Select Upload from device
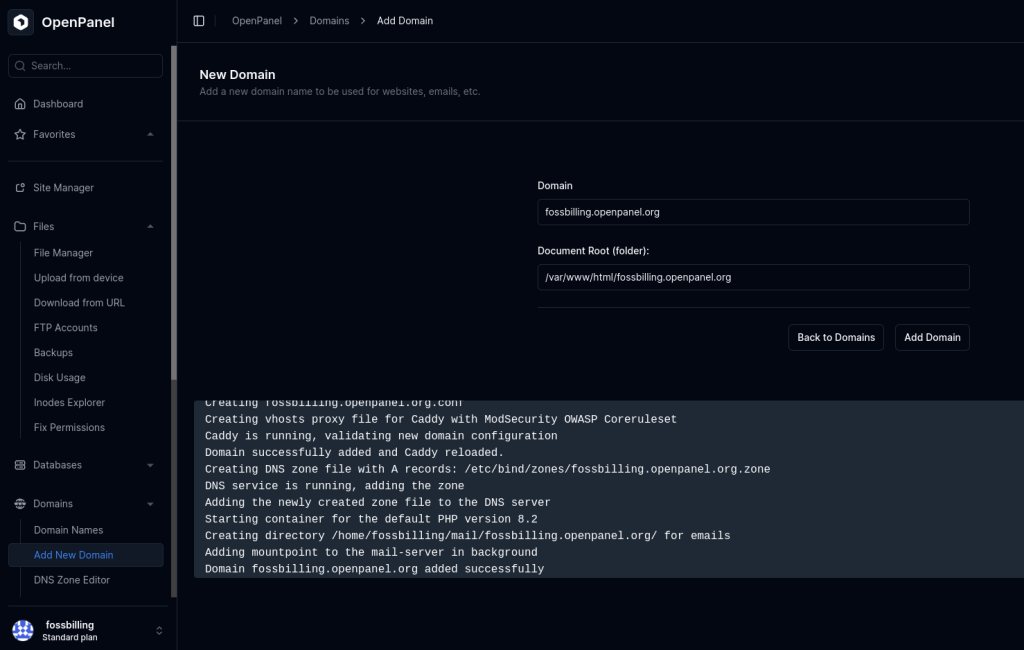Image resolution: width=1024 pixels, height=650 pixels. coord(78,278)
